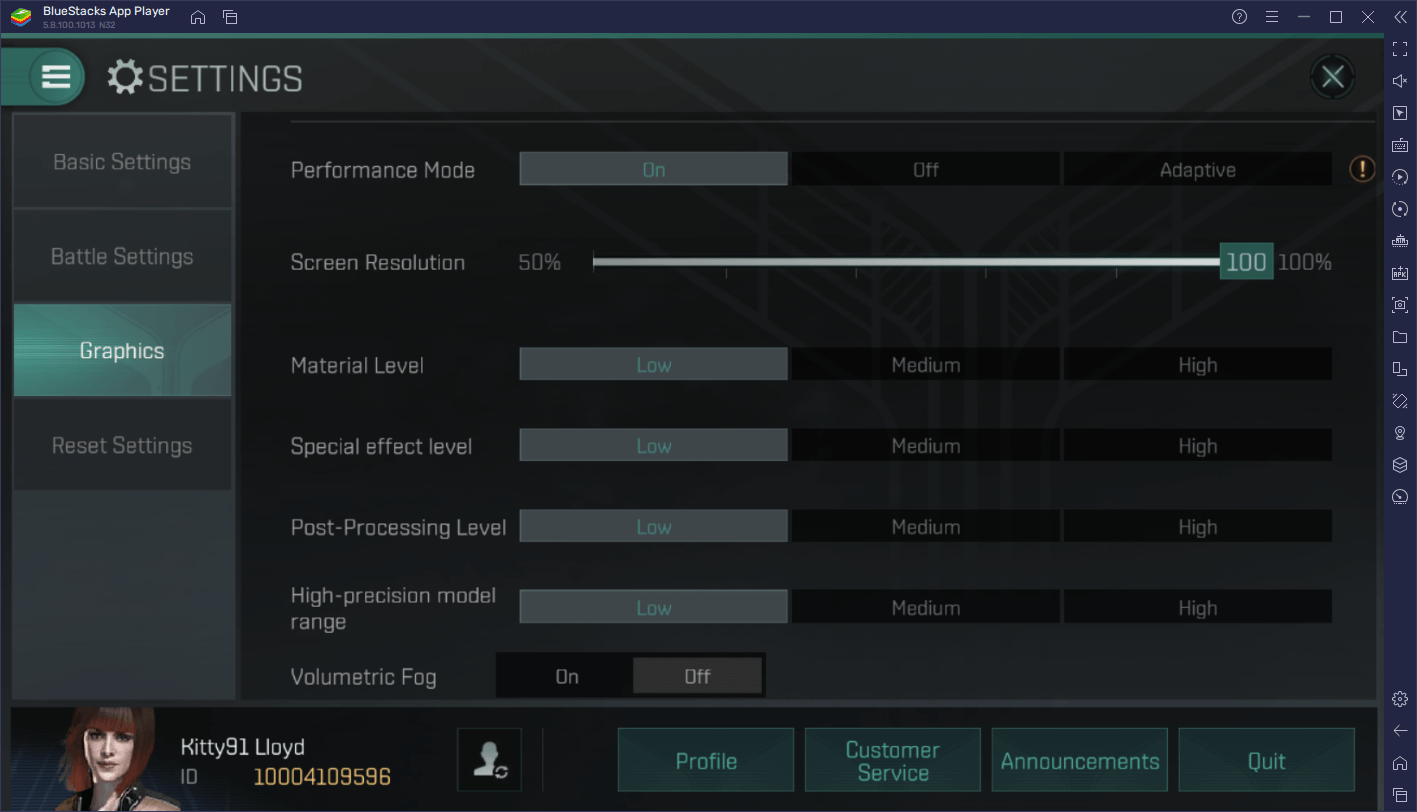Image resolution: width=1417 pixels, height=812 pixels.
Task: Open BlueStacks multi-instance tab icon
Action: pyautogui.click(x=230, y=17)
